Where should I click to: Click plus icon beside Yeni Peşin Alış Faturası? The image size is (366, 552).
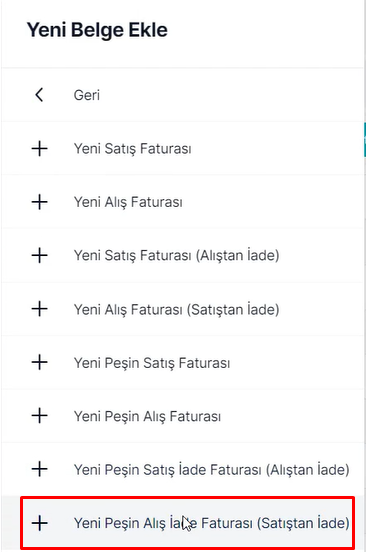39,416
